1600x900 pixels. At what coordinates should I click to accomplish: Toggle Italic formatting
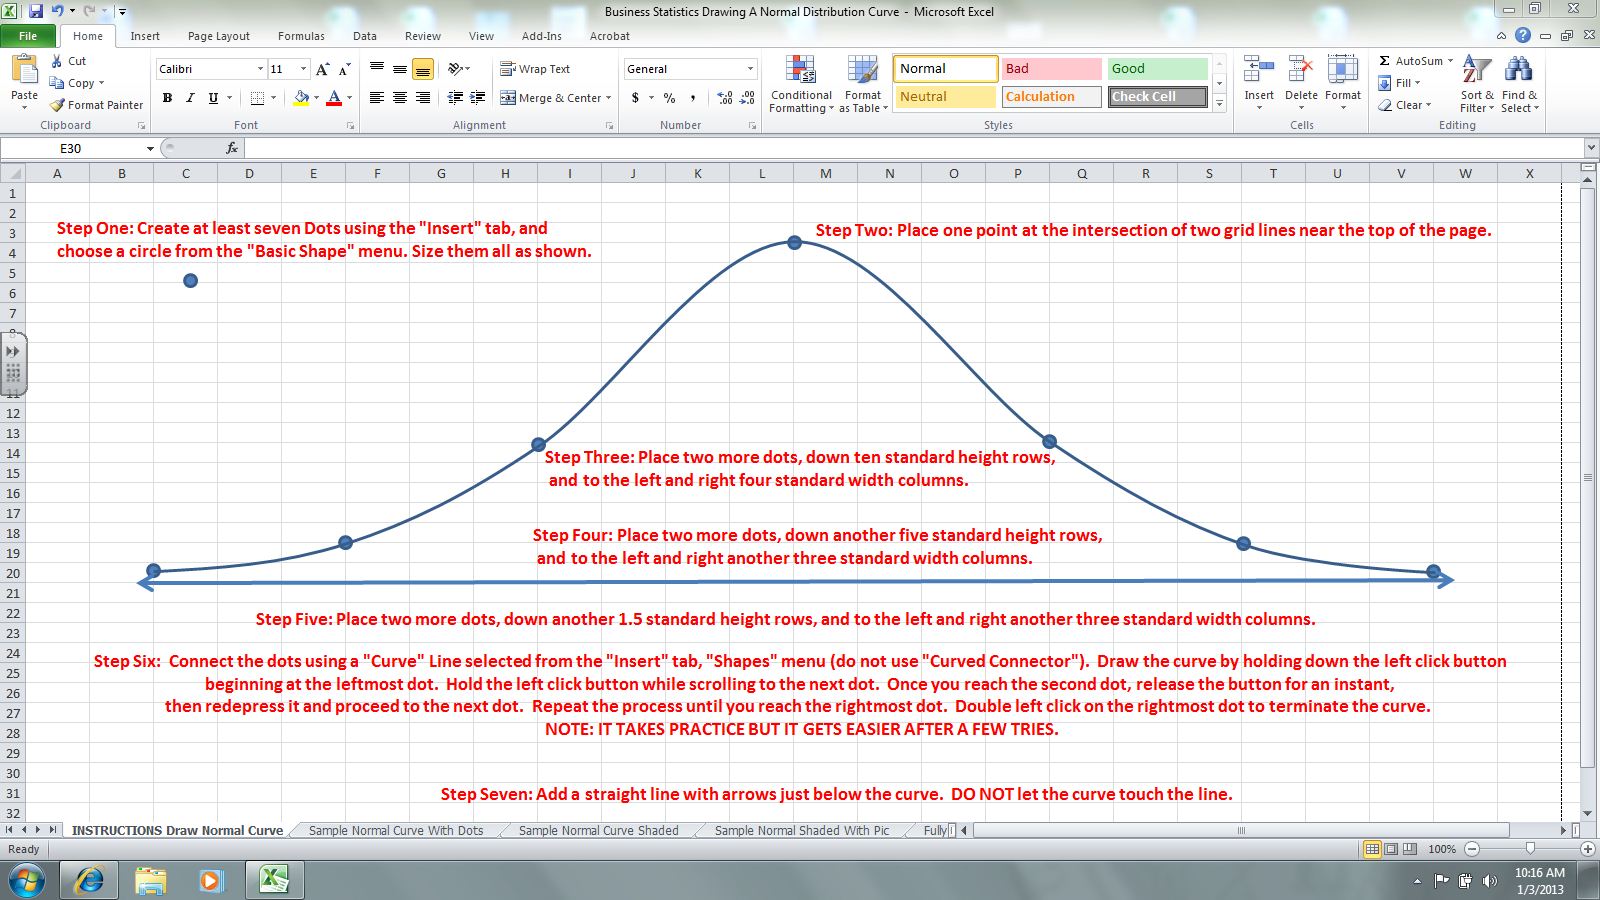(190, 98)
